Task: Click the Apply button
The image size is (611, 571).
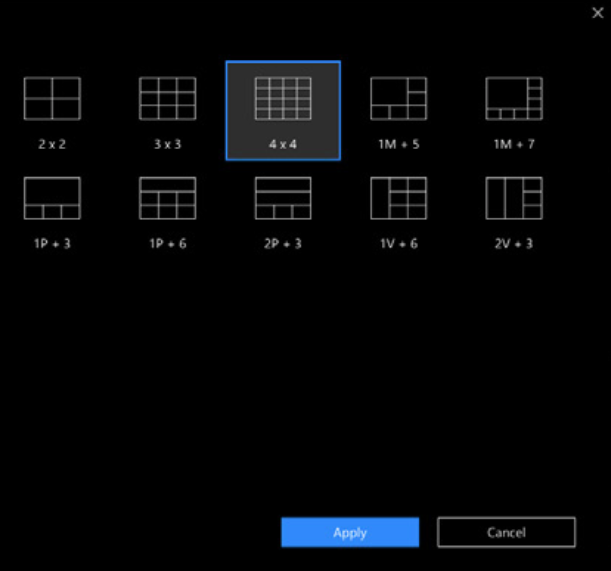Action: [x=350, y=533]
